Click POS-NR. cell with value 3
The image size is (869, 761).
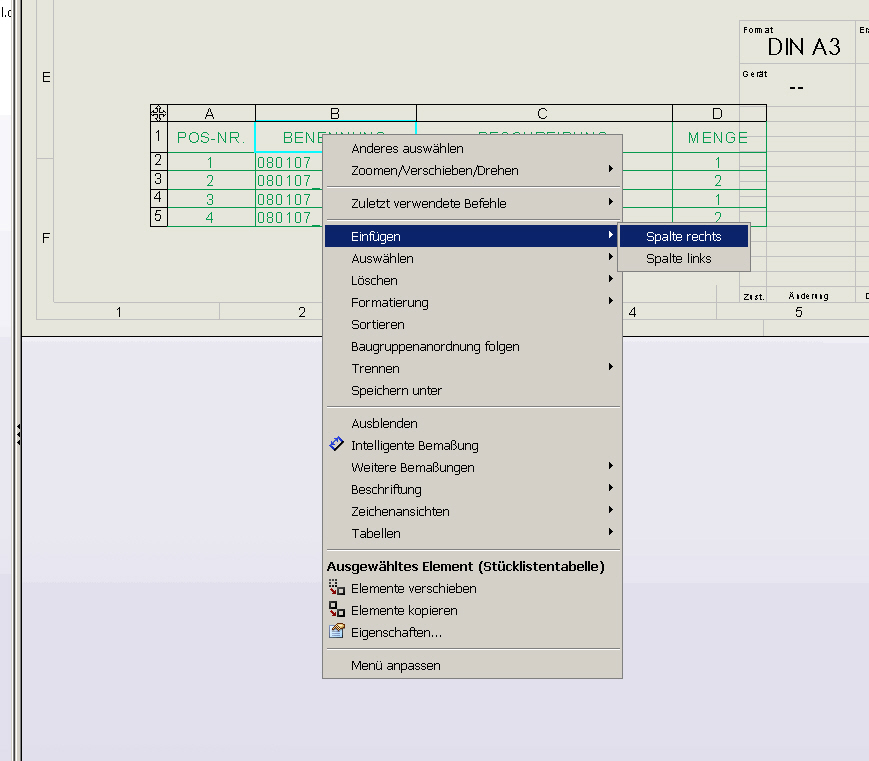tap(210, 200)
